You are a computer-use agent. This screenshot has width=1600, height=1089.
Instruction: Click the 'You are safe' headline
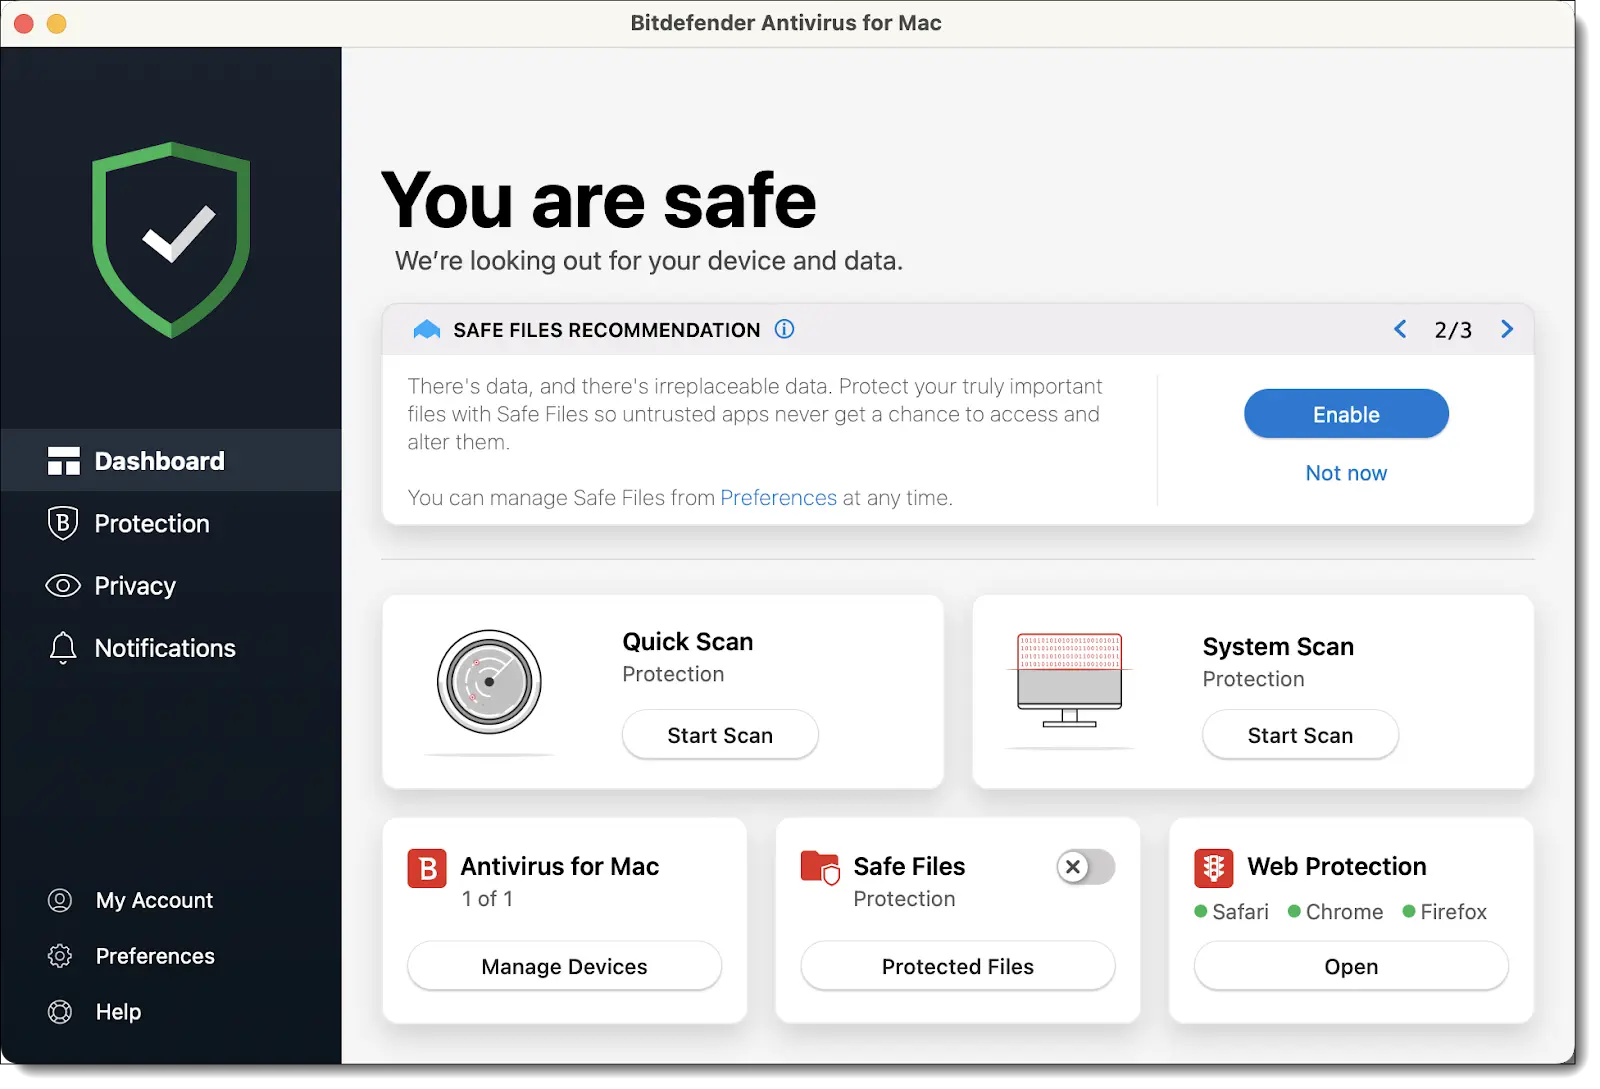tap(599, 201)
